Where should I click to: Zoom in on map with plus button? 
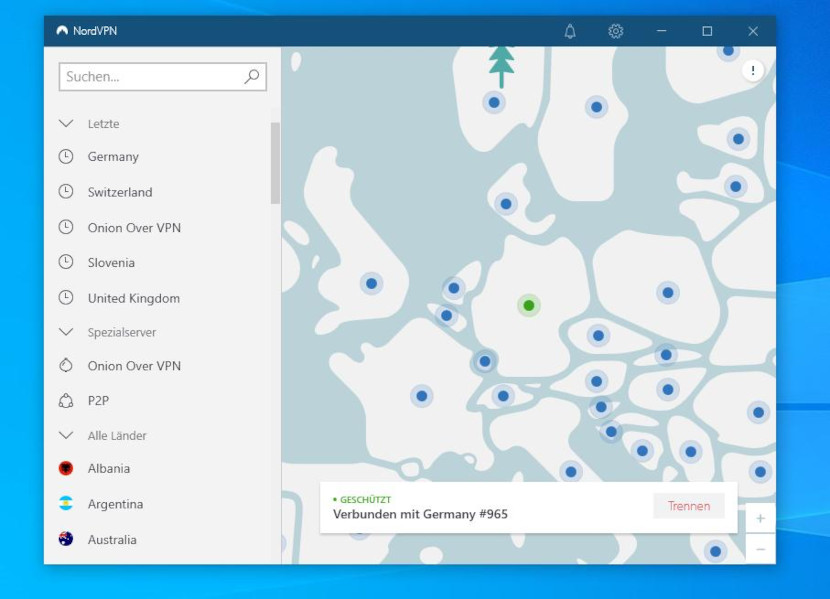pyautogui.click(x=760, y=518)
